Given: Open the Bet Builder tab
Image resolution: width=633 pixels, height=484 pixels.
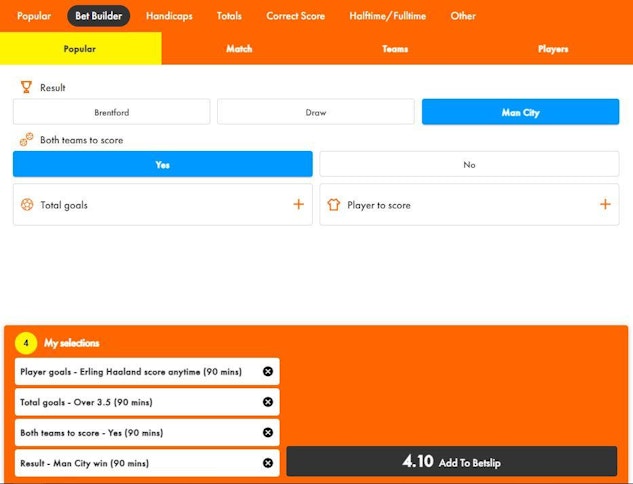Looking at the screenshot, I should coord(99,16).
